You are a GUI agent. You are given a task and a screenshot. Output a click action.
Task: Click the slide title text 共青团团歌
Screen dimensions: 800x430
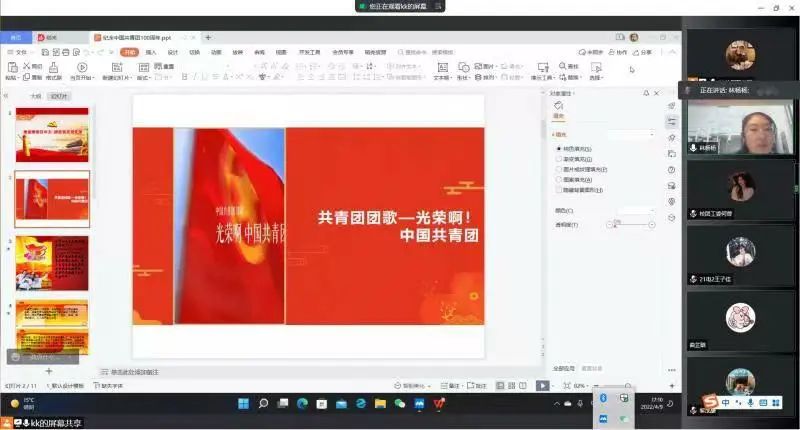[x=398, y=225]
